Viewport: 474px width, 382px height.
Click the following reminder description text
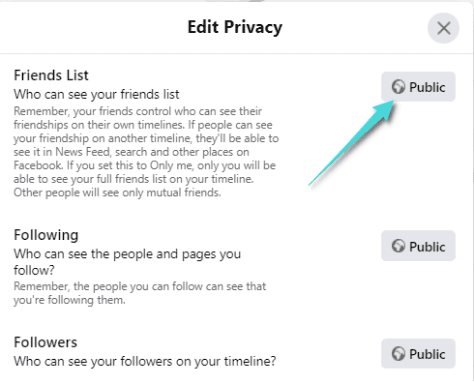tap(140, 293)
